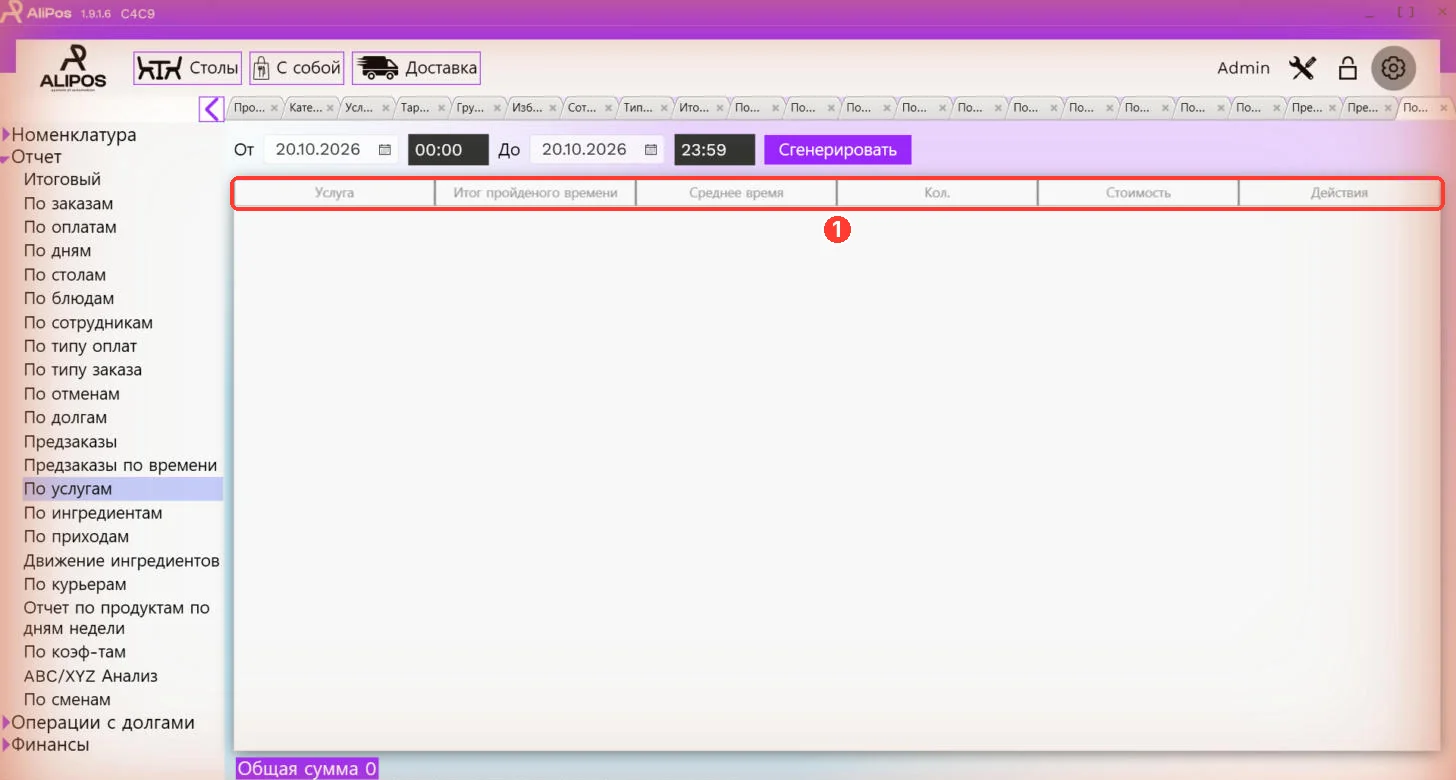The width and height of the screenshot is (1456, 780).
Task: Open the settings gear icon
Action: click(1393, 68)
